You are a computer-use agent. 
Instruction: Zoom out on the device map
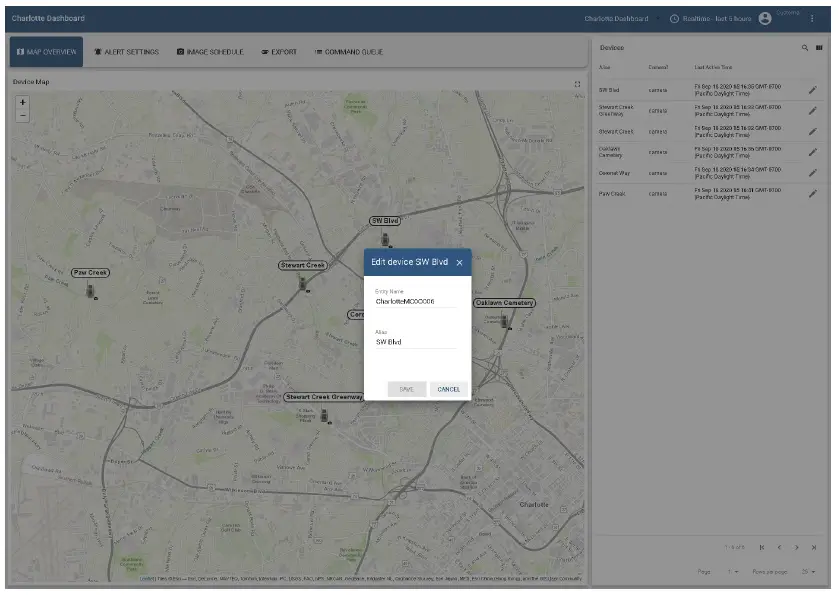point(23,116)
